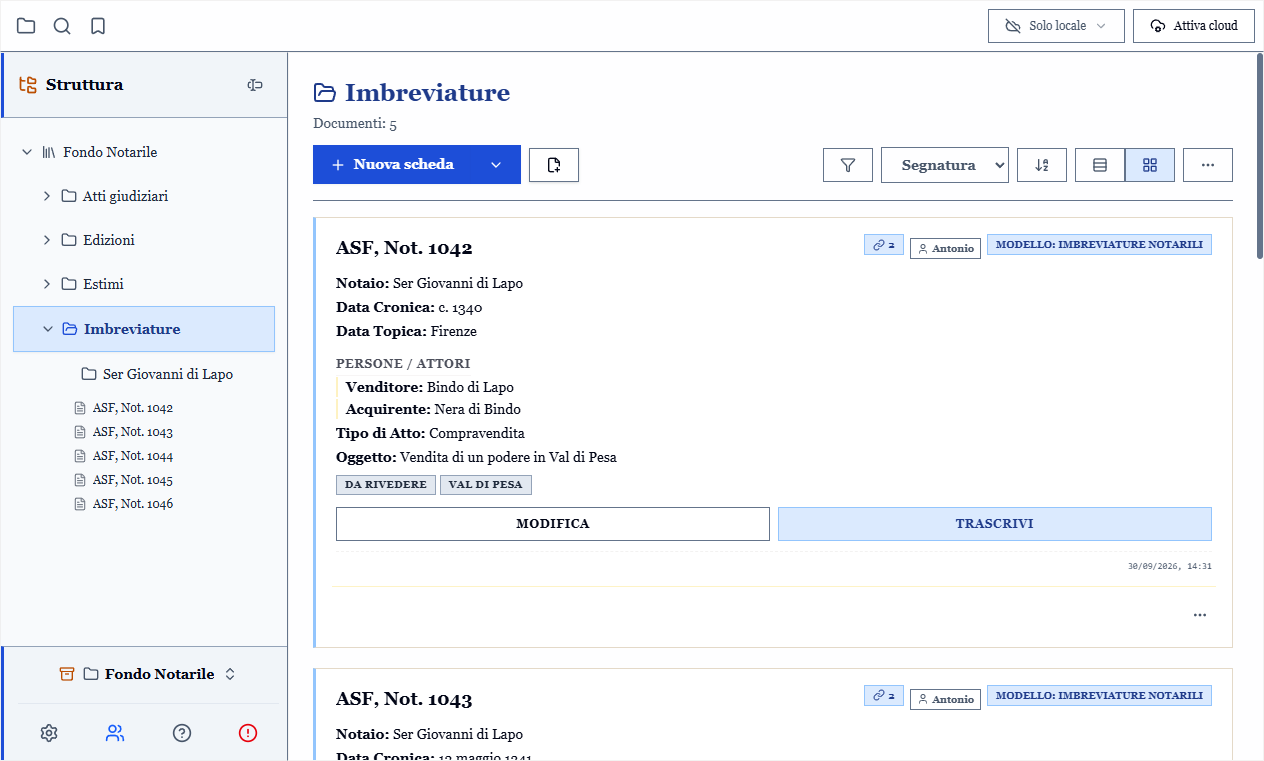This screenshot has height=761, width=1264.
Task: Toggle the sort direction icon
Action: pos(1042,165)
